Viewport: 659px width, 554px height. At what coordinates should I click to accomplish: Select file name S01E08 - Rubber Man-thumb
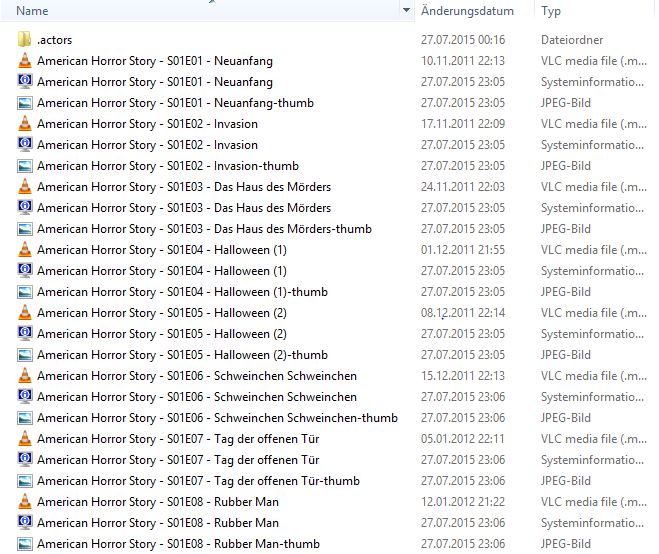coord(178,544)
